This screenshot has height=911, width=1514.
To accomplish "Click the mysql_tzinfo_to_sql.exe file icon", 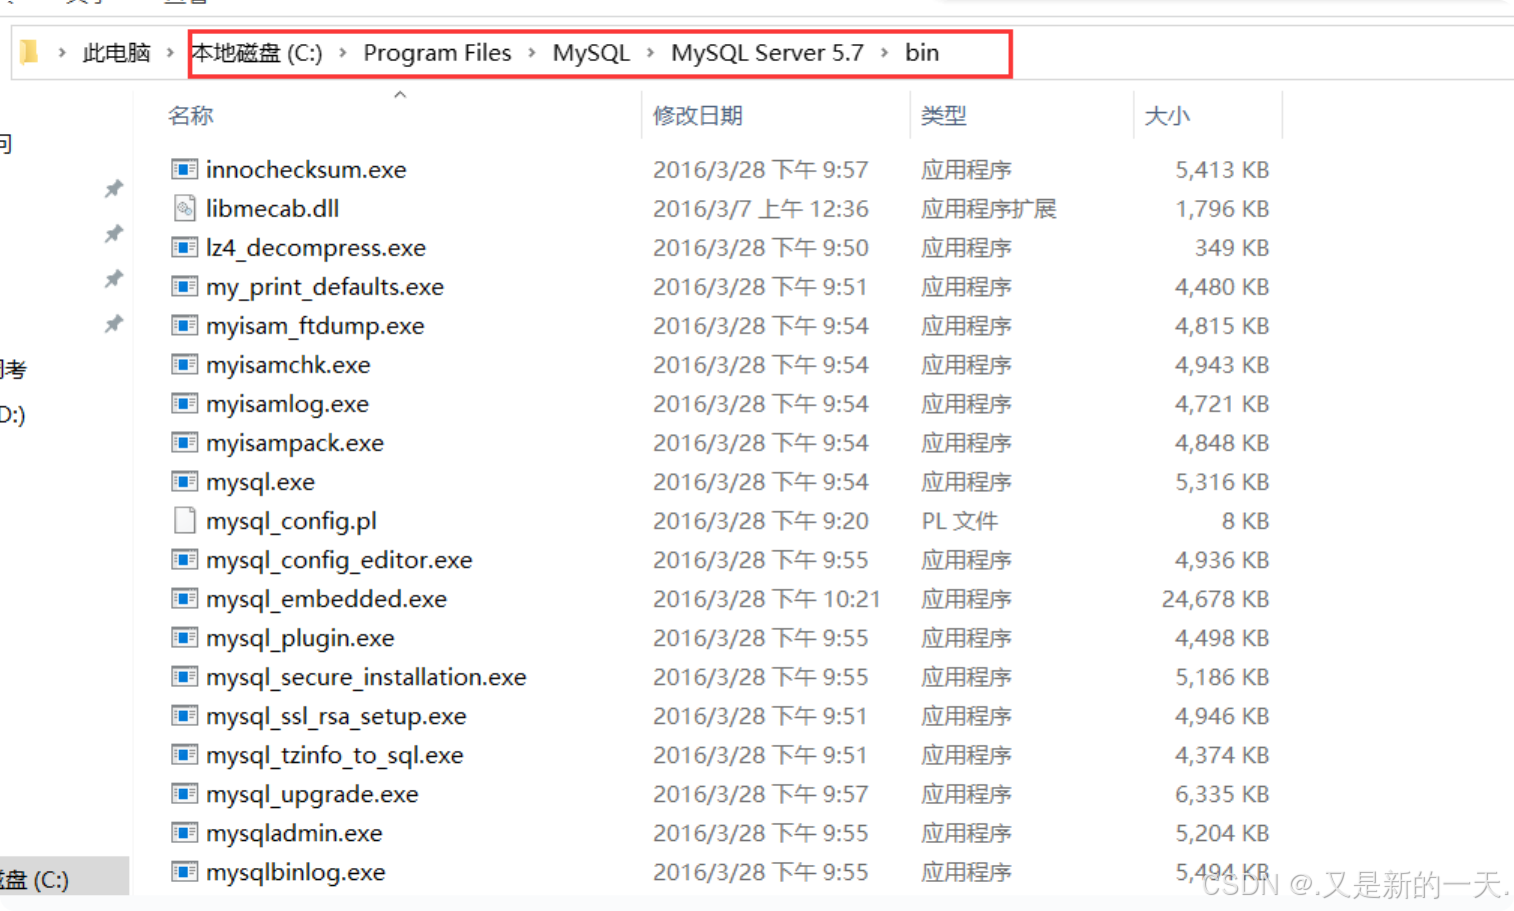I will pos(184,754).
